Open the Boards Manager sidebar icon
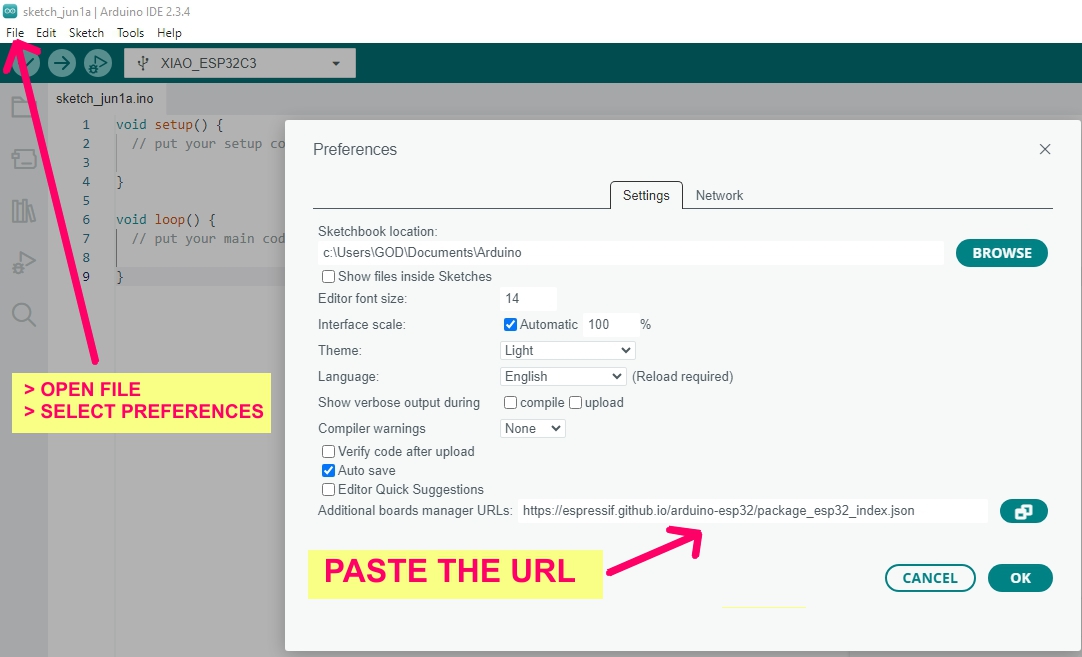Image resolution: width=1082 pixels, height=657 pixels. click(23, 159)
